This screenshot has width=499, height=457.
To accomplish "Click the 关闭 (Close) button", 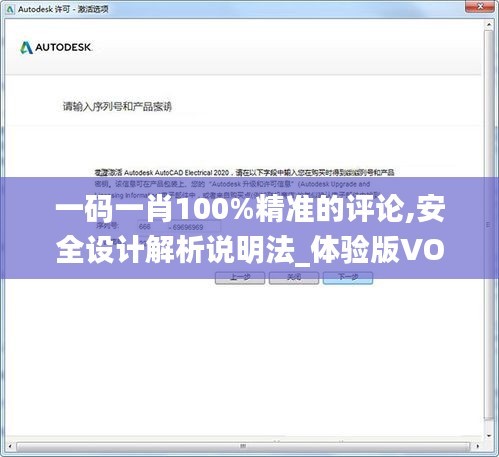I will point(294,277).
